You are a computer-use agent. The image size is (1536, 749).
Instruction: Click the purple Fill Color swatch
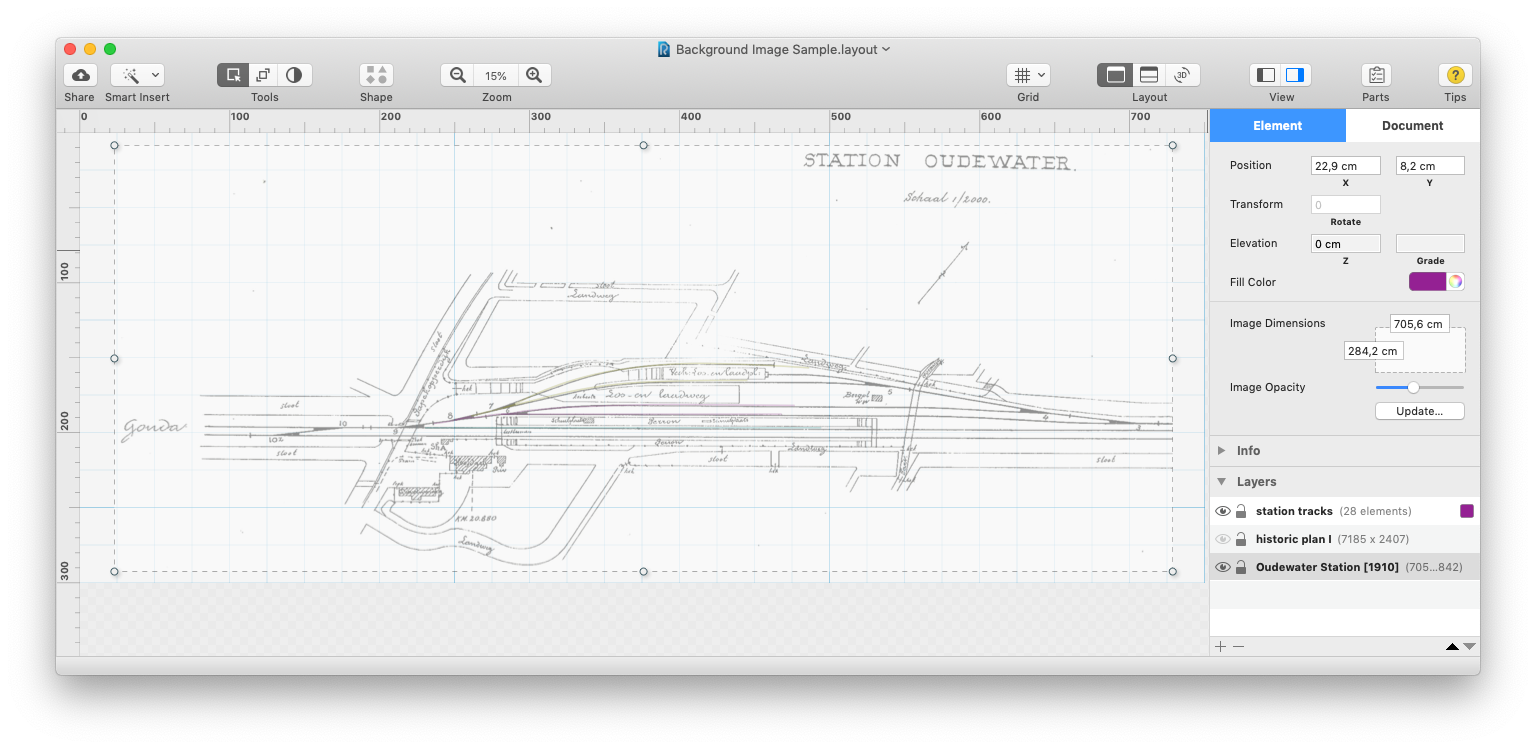[1427, 282]
